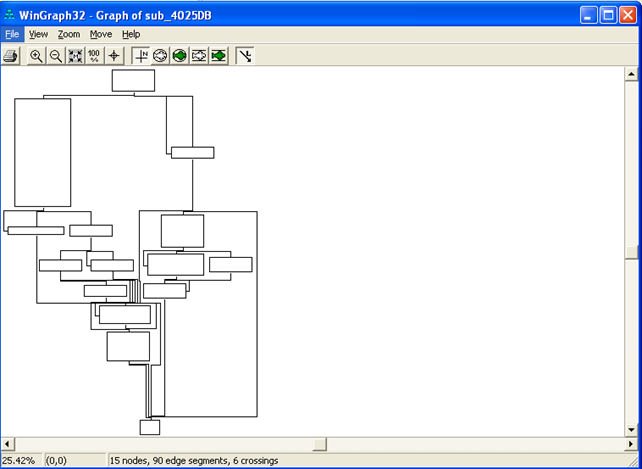Open the View menu
Viewport: 642px width, 469px height.
(x=38, y=34)
